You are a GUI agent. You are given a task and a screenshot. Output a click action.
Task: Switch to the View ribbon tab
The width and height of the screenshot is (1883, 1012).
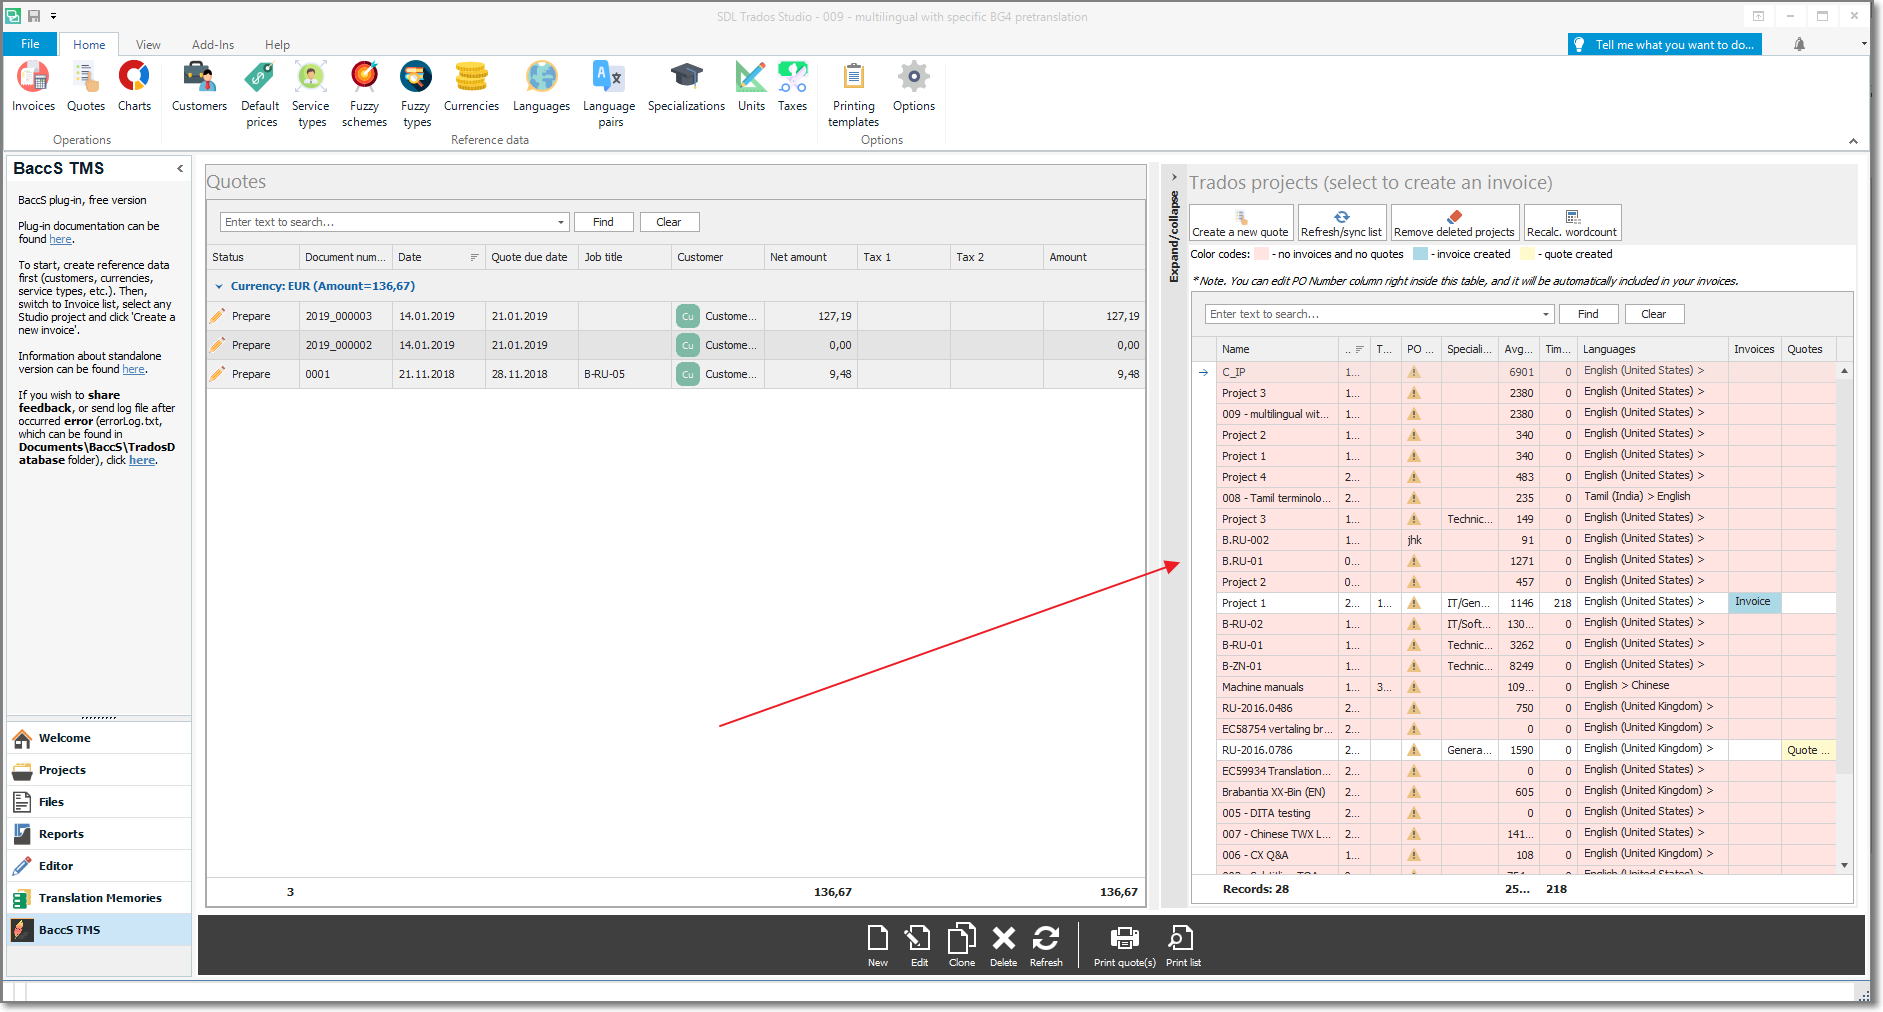coord(148,44)
